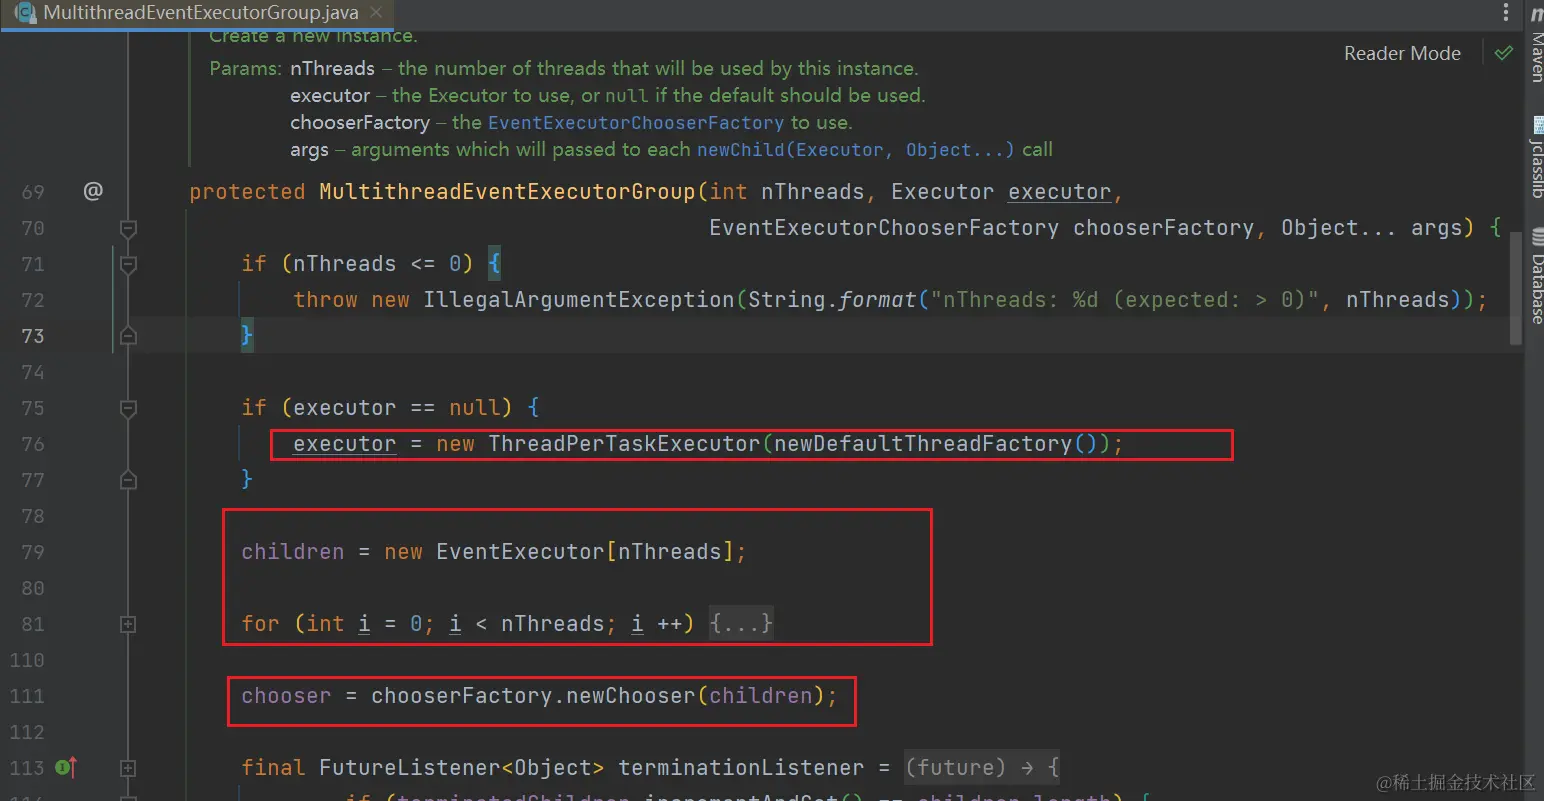Open the jclasslib tool window
1544x801 pixels.
click(x=1536, y=158)
